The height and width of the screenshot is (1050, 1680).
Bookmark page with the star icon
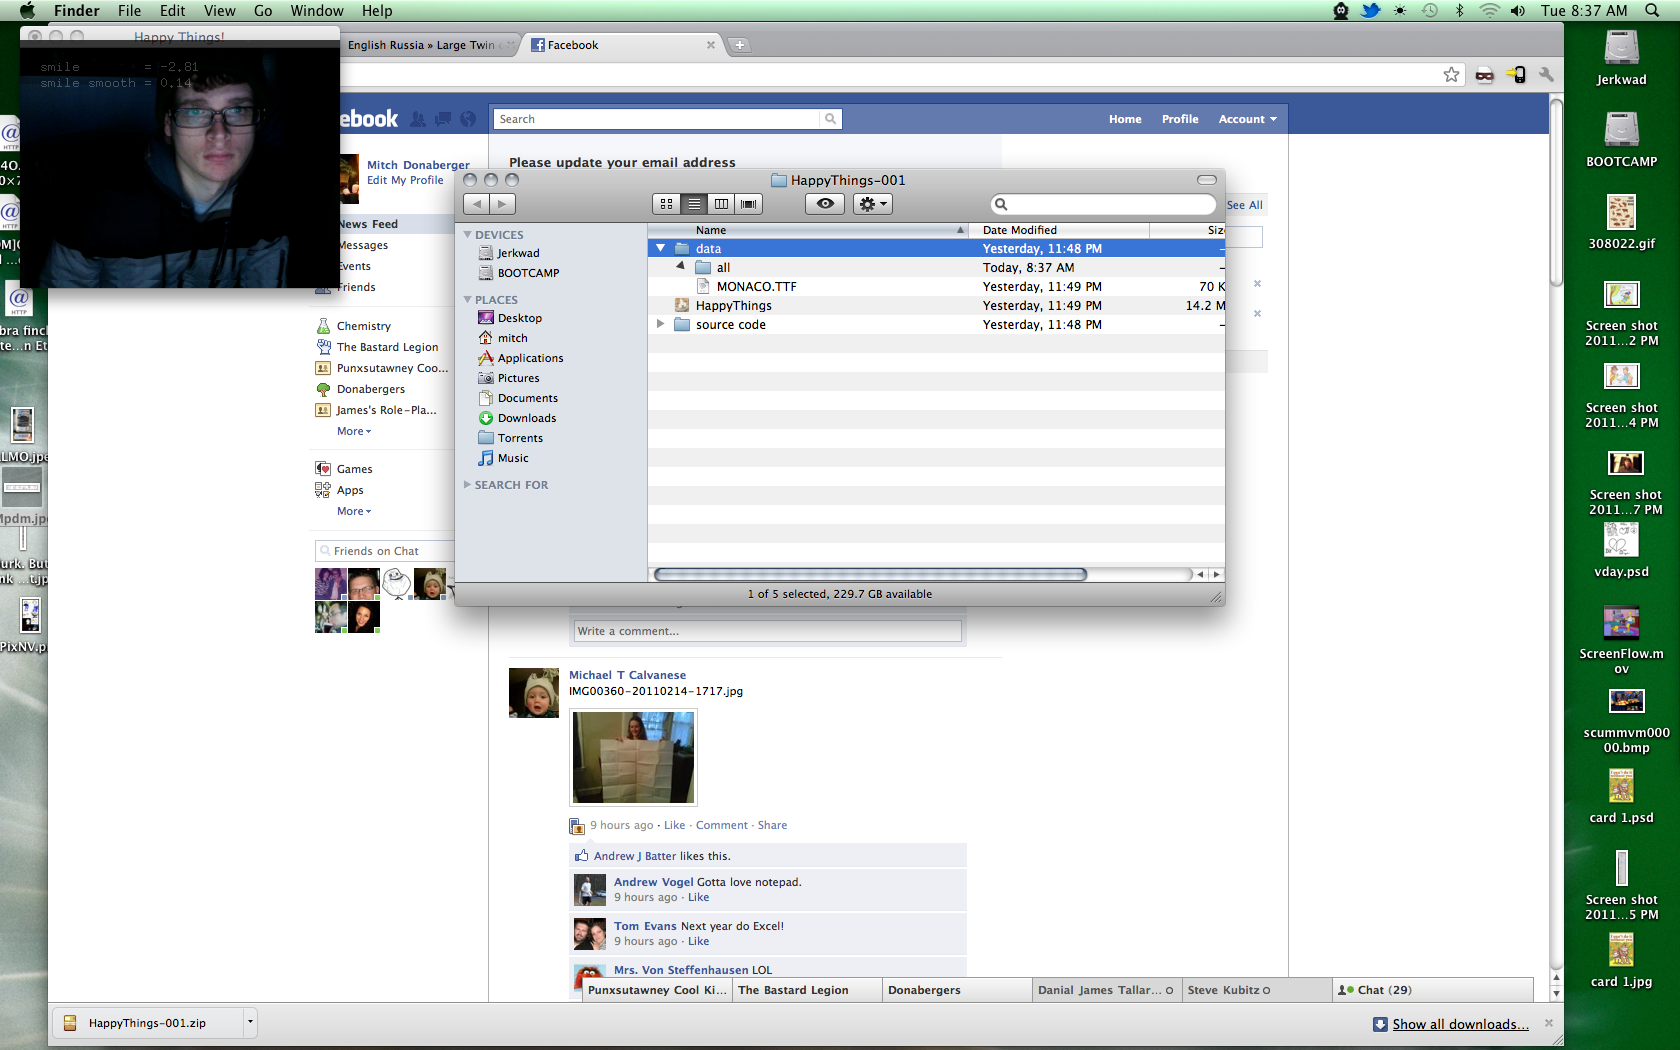(1451, 75)
